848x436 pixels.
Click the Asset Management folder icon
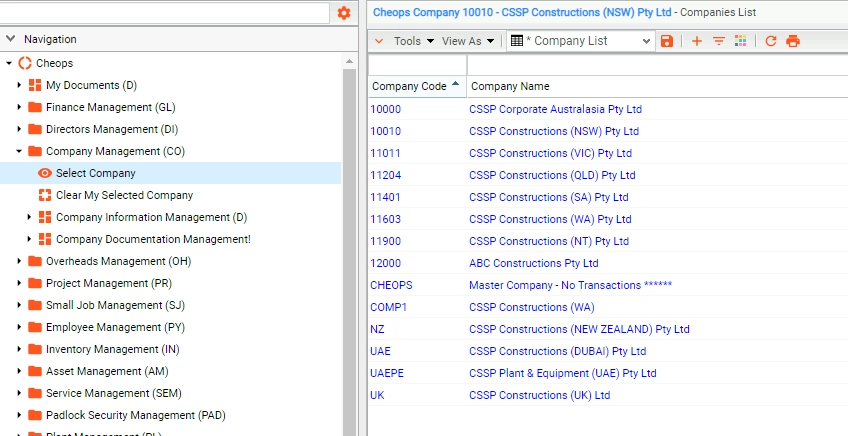click(35, 372)
